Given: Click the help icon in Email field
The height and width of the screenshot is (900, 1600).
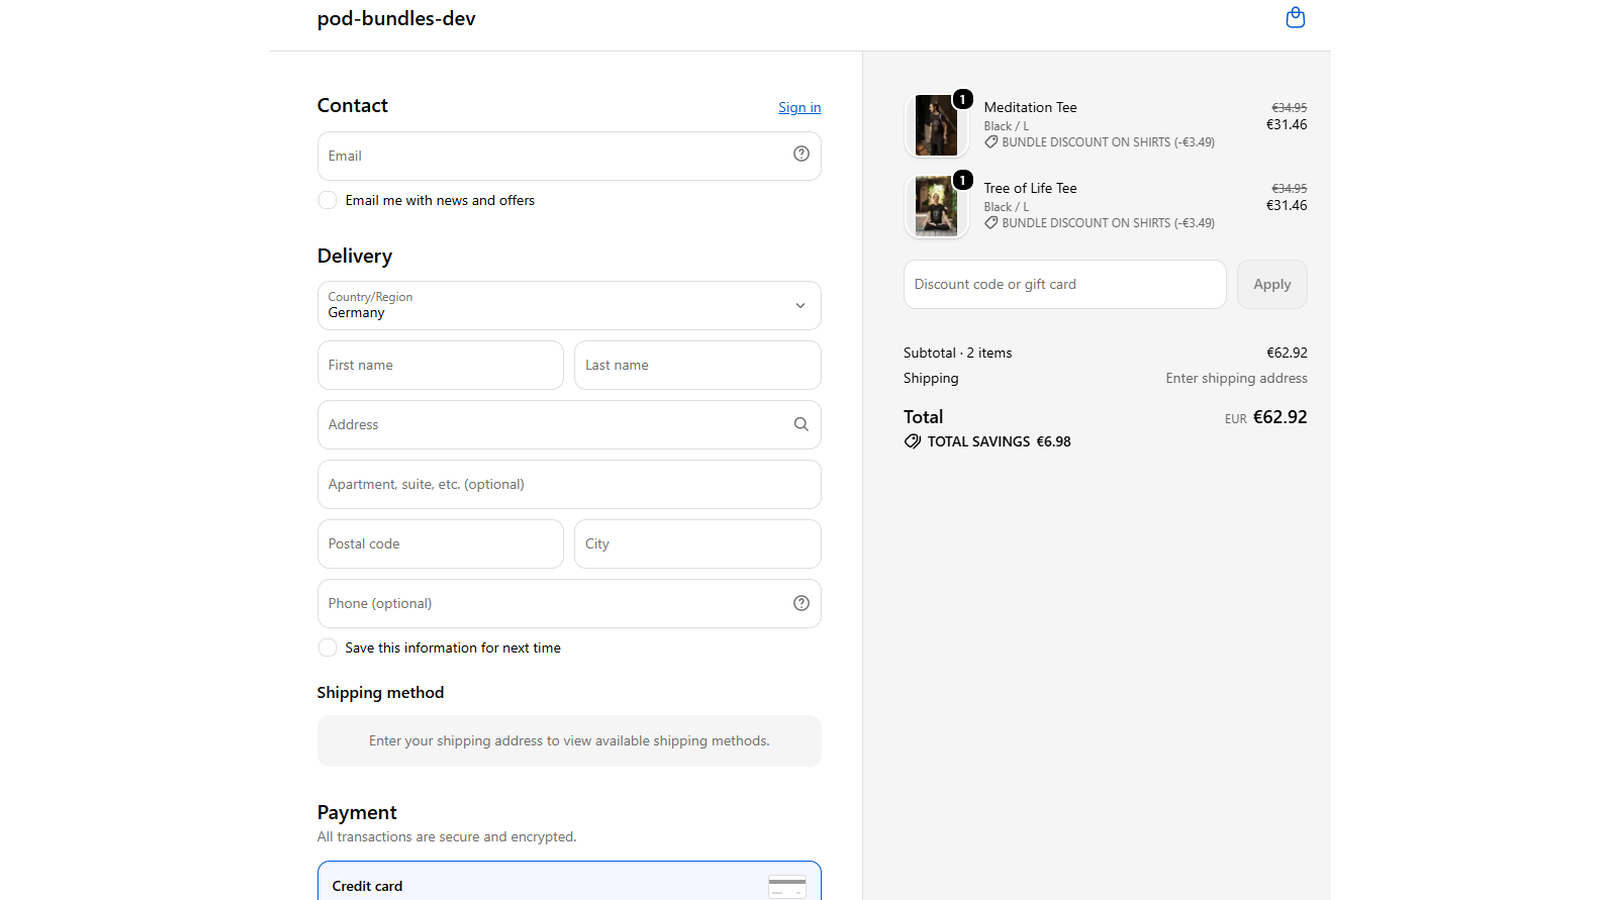Looking at the screenshot, I should pos(801,154).
